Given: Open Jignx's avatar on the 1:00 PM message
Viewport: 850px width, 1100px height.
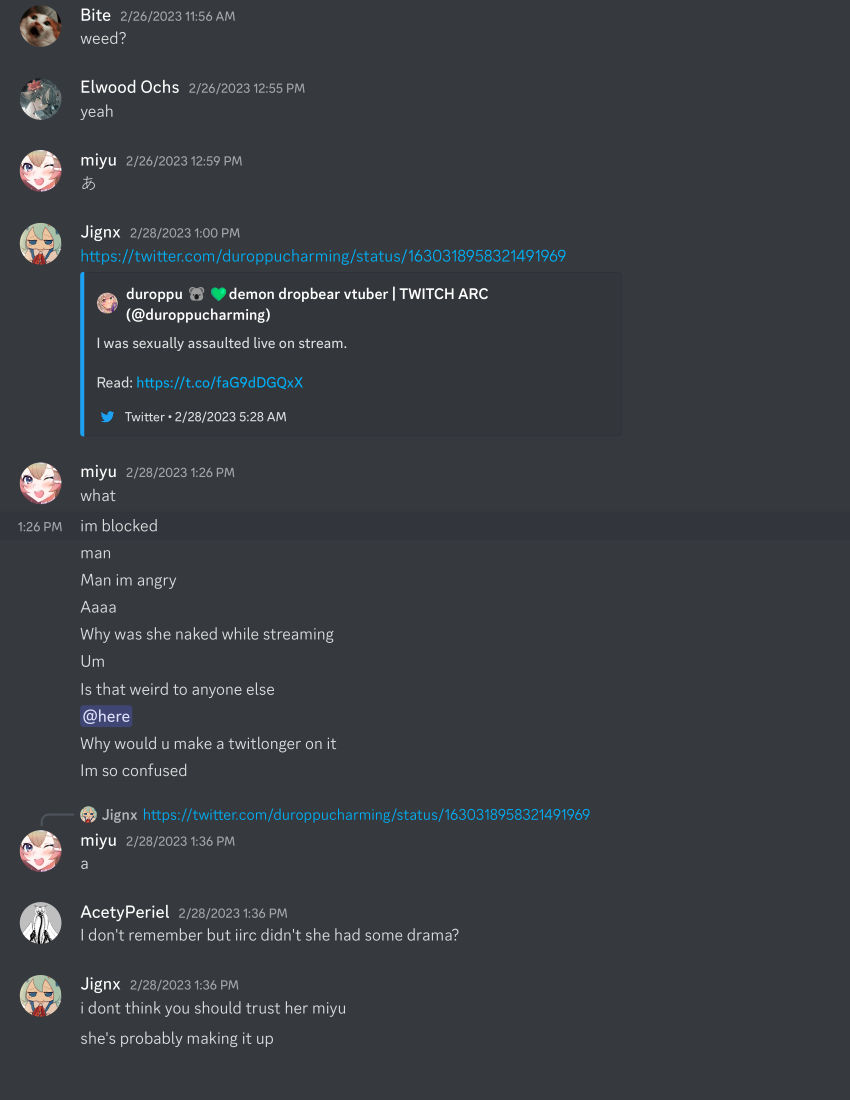Looking at the screenshot, I should (x=40, y=243).
